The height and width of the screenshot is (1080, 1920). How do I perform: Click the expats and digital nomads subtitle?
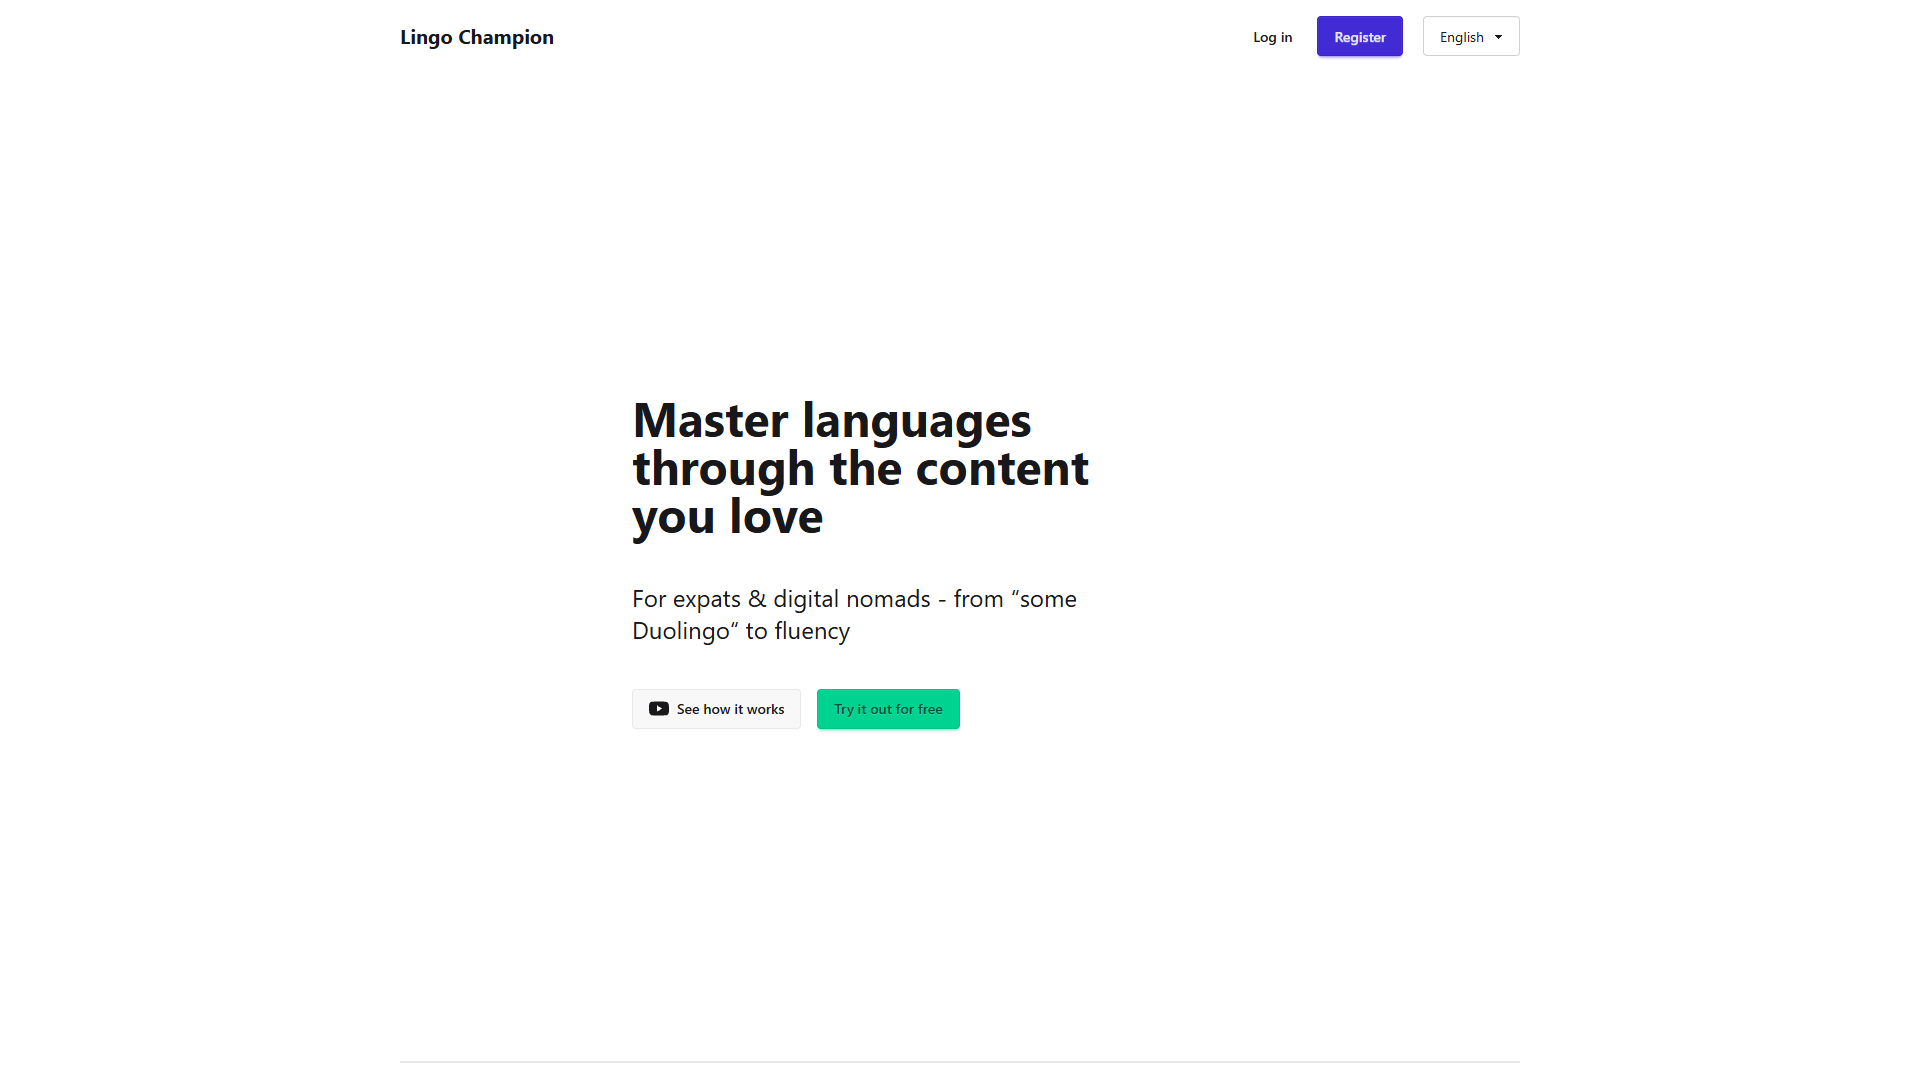[854, 614]
